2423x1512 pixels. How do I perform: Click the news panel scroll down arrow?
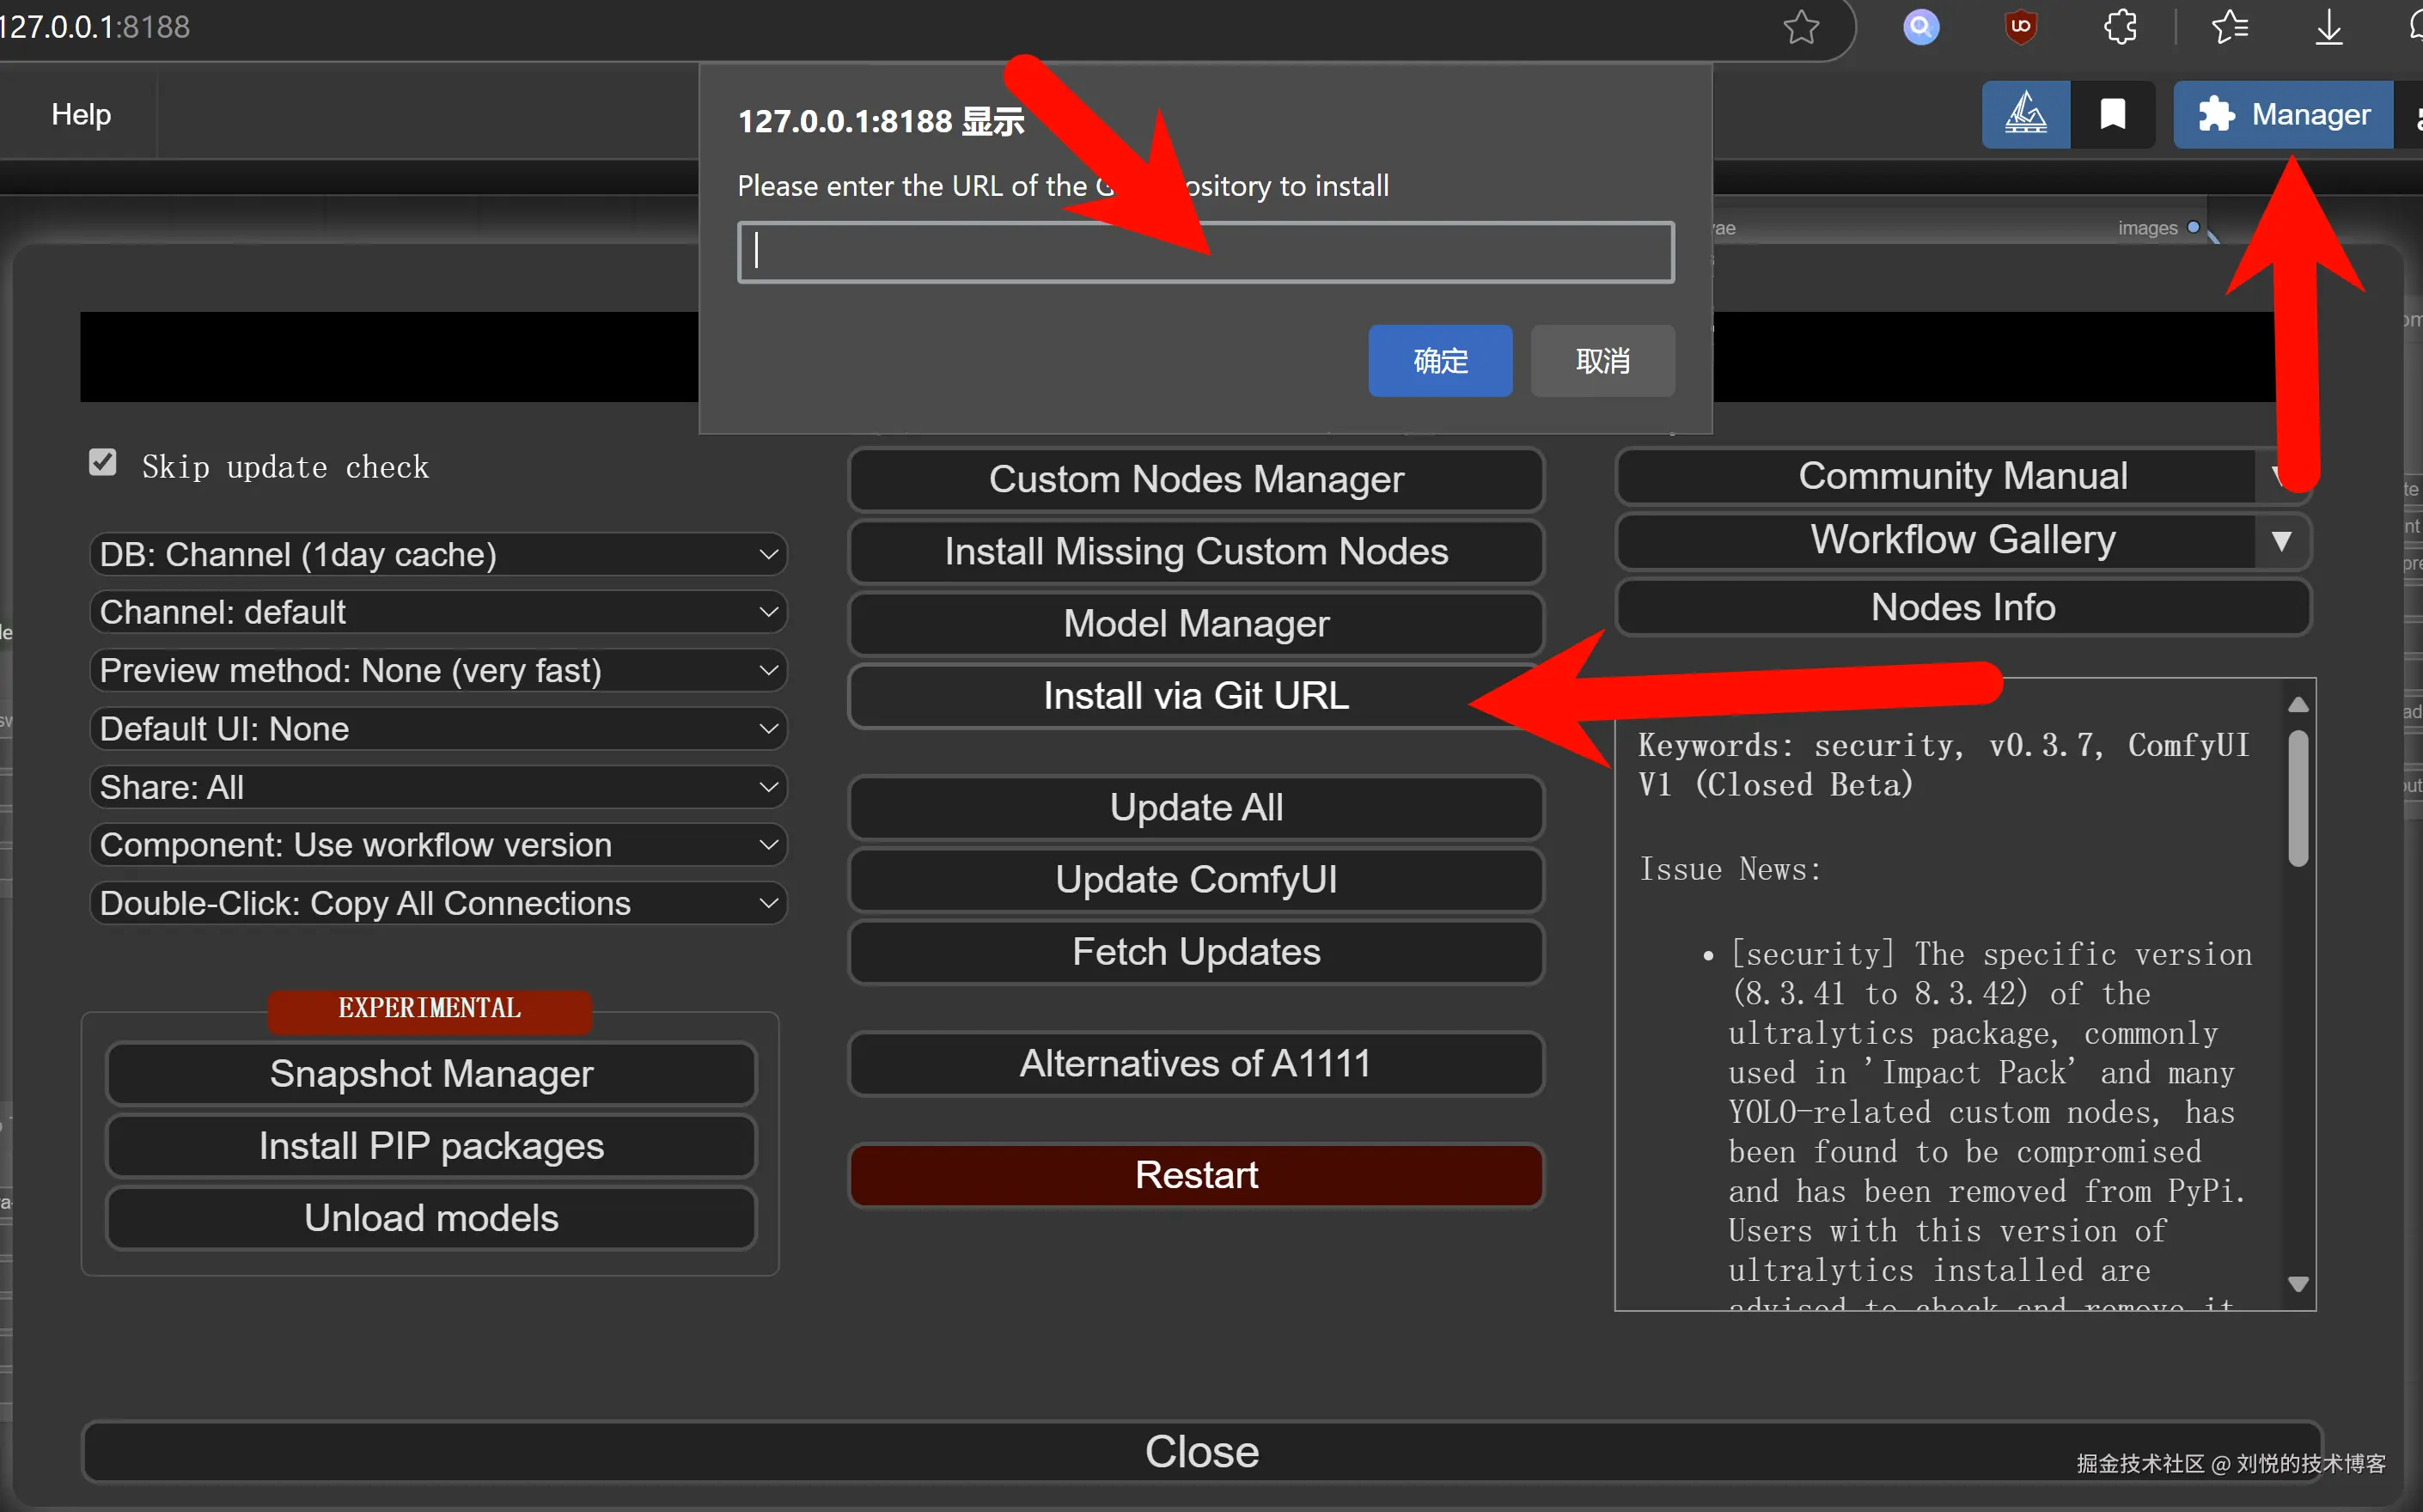tap(2298, 1284)
